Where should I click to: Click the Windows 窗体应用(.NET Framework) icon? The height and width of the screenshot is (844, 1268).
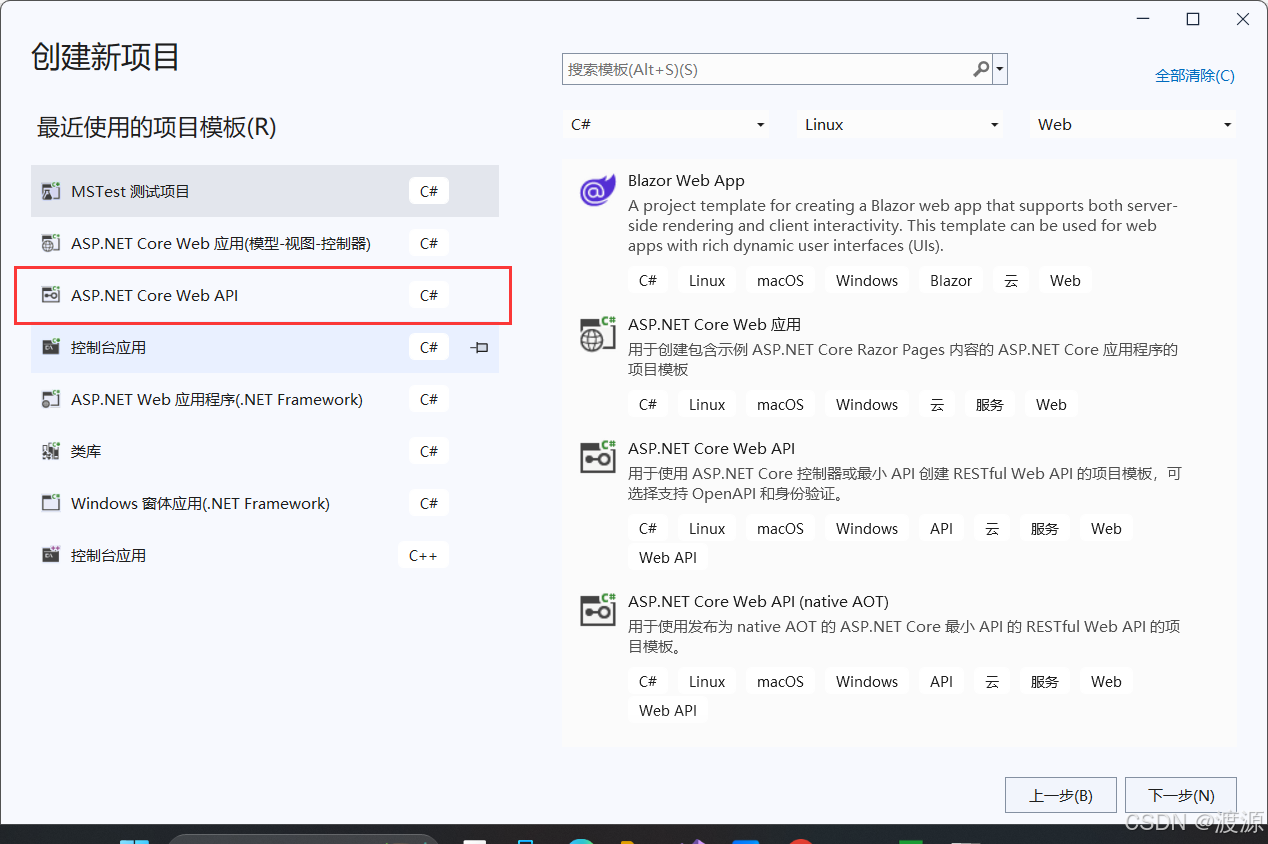(51, 503)
